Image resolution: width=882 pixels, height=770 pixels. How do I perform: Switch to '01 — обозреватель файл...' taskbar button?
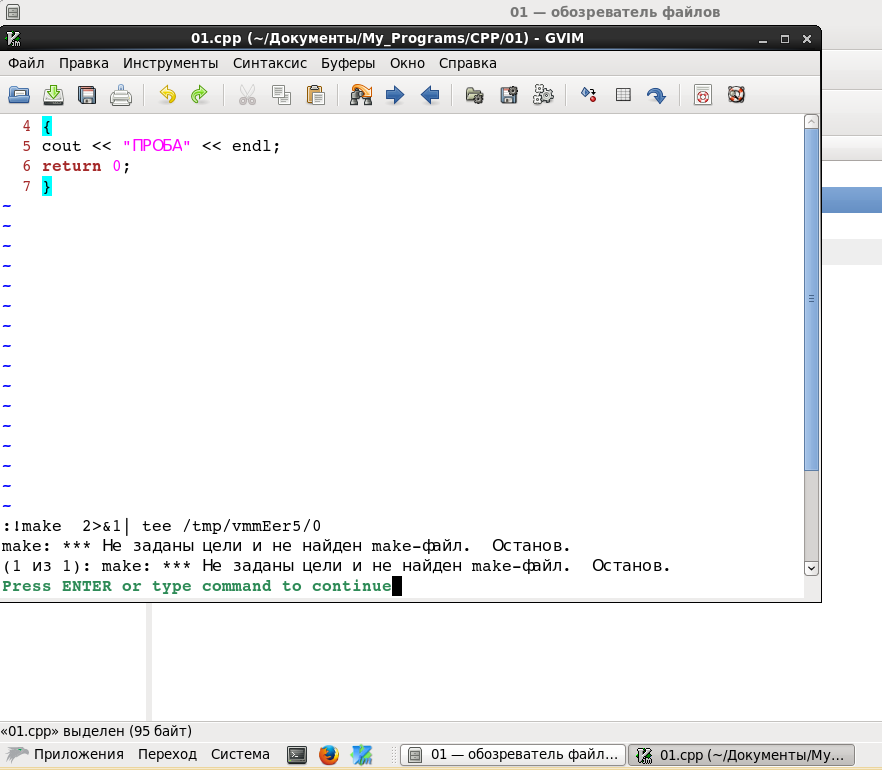512,755
